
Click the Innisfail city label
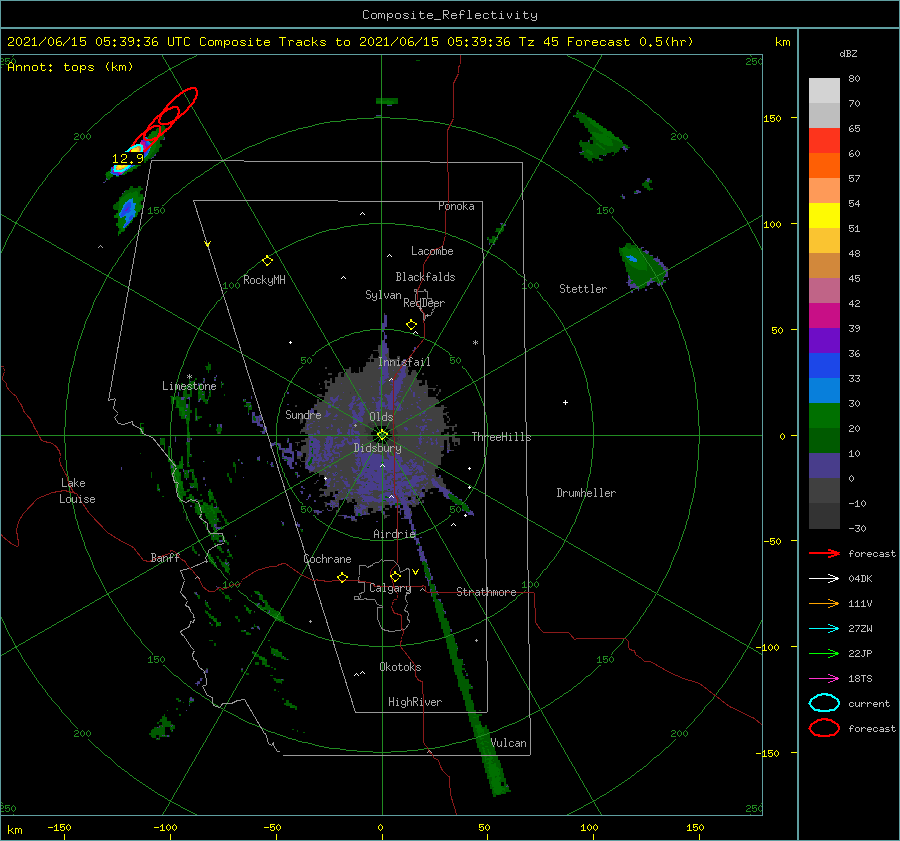[x=404, y=362]
